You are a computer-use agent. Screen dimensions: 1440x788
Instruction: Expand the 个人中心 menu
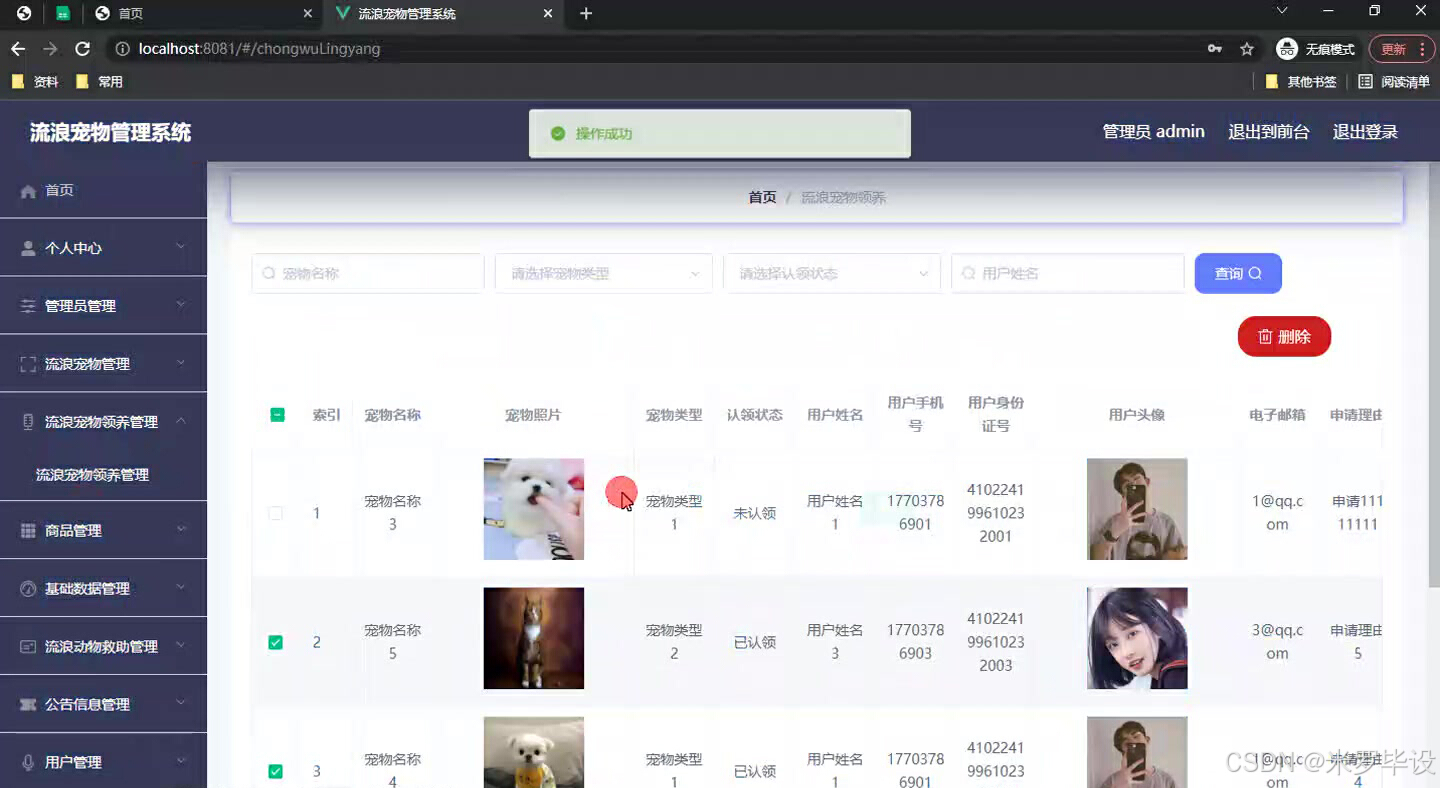pyautogui.click(x=181, y=247)
